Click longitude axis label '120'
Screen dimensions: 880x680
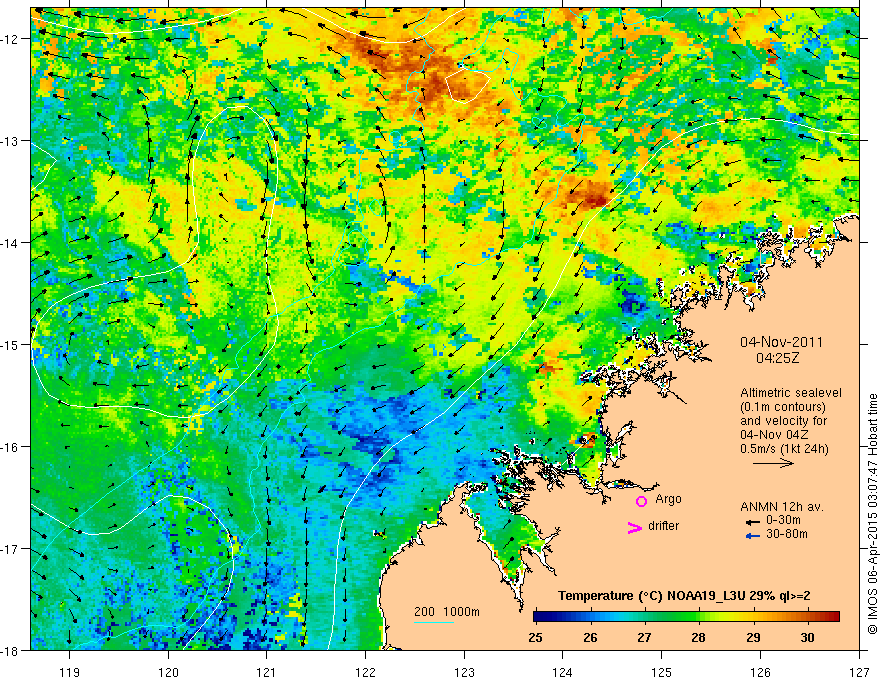pyautogui.click(x=168, y=672)
